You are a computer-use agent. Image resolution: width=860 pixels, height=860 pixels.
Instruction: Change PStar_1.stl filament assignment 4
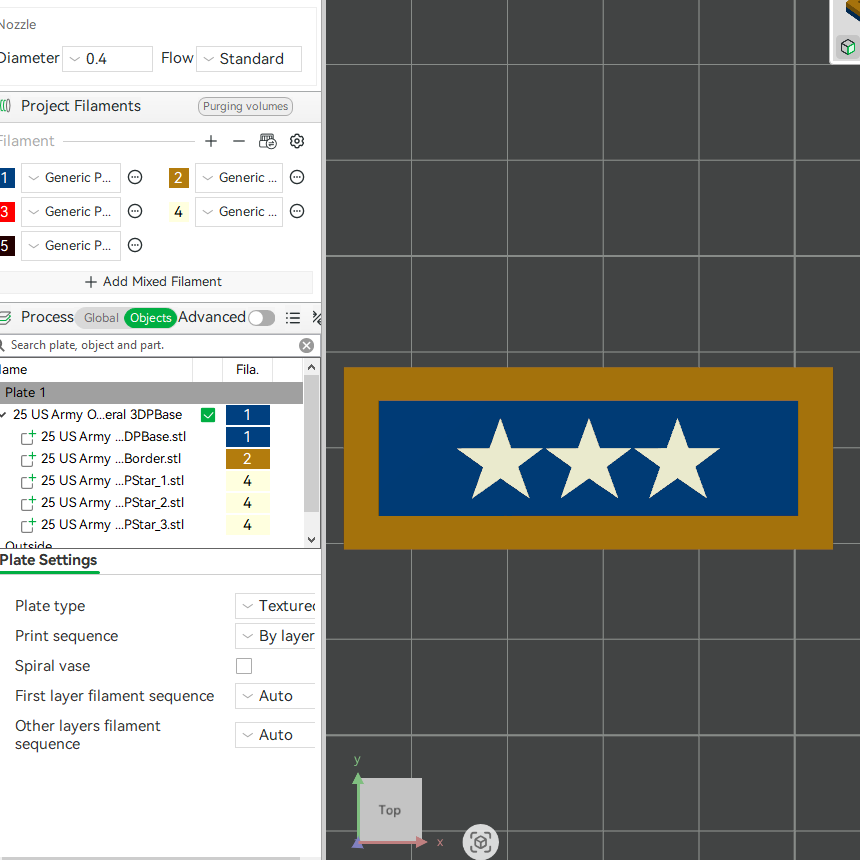(247, 481)
